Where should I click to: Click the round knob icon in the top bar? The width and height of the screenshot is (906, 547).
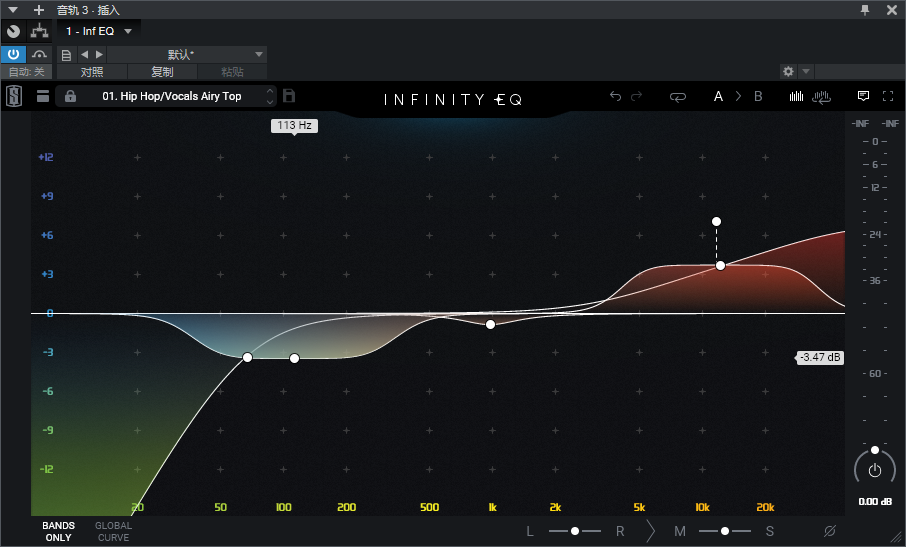13,31
